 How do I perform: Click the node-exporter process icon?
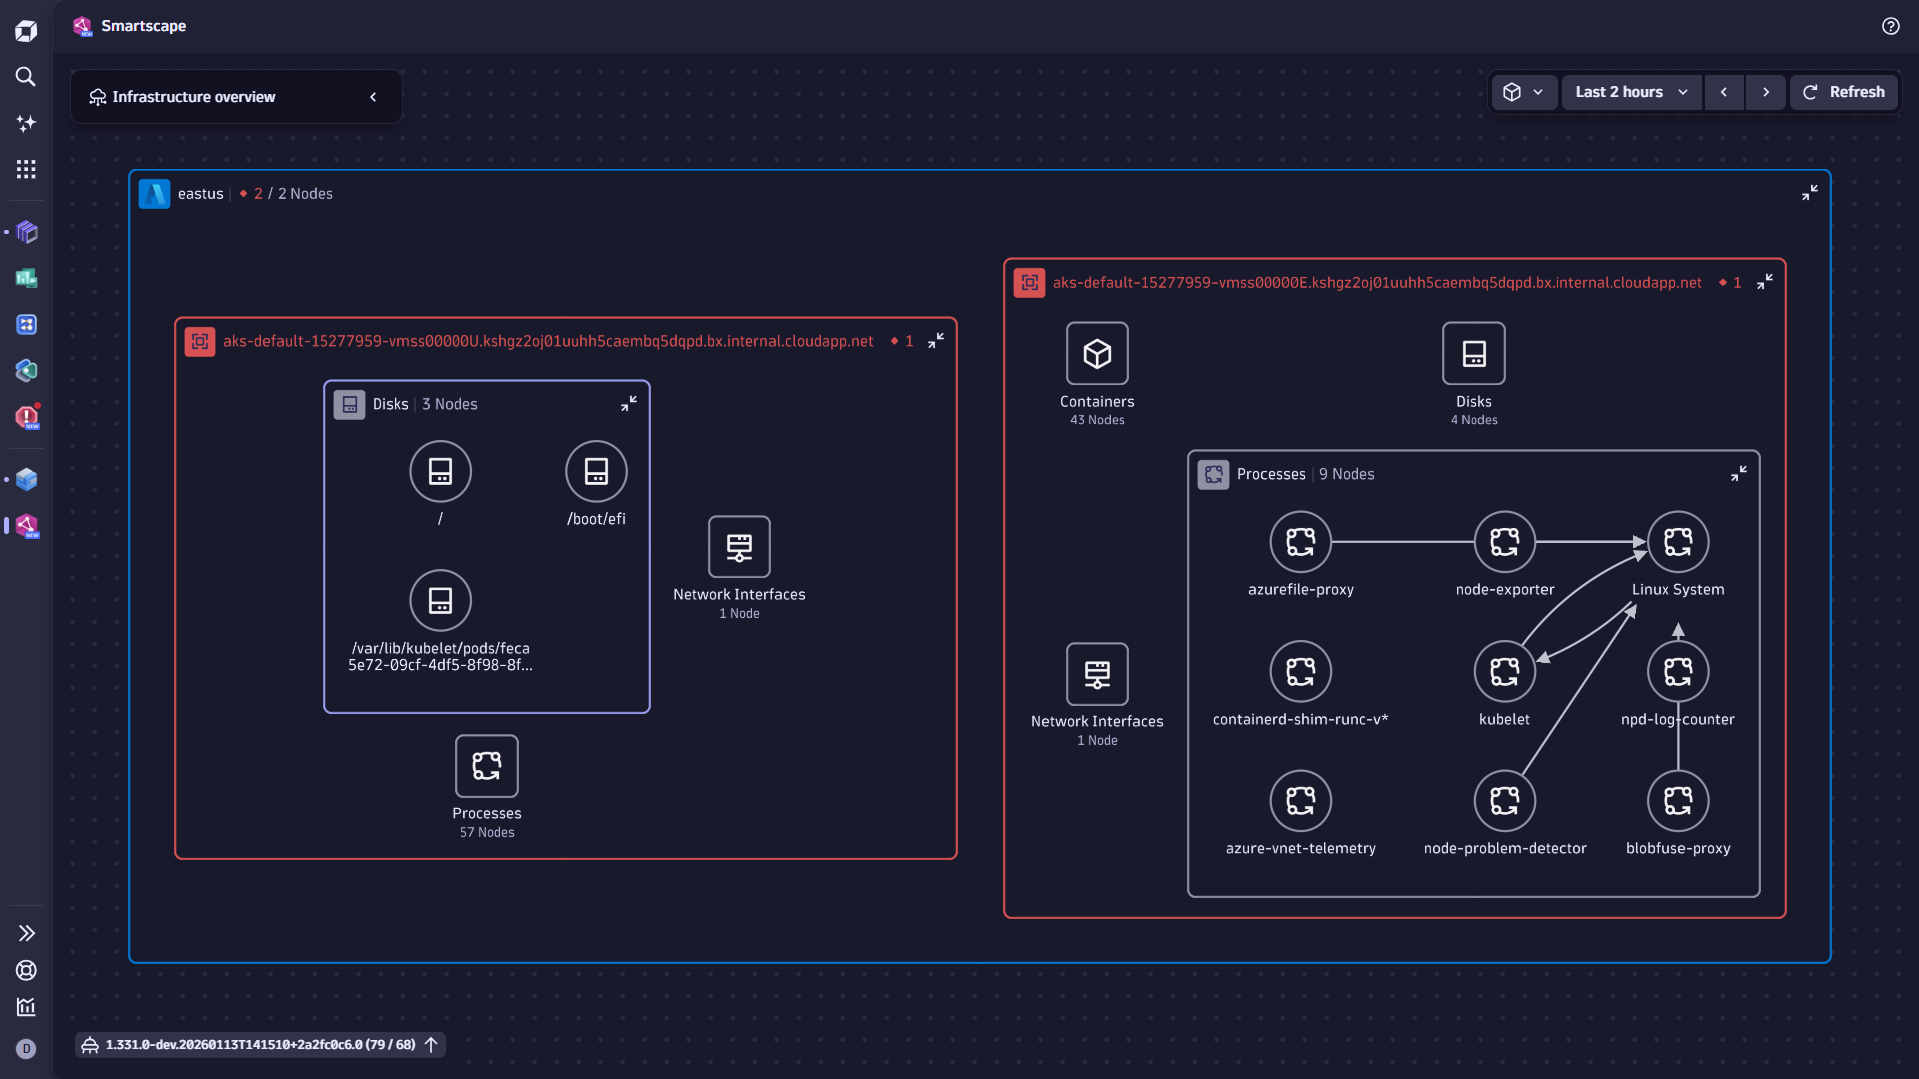pyautogui.click(x=1504, y=542)
